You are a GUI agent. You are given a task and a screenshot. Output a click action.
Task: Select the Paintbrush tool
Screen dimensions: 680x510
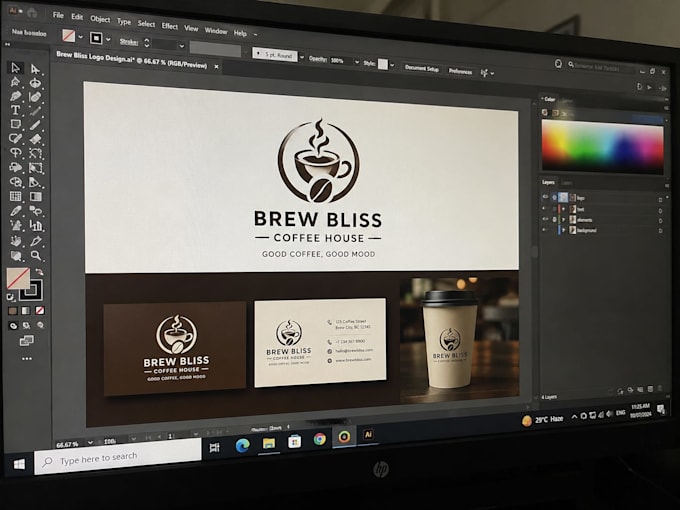click(35, 125)
